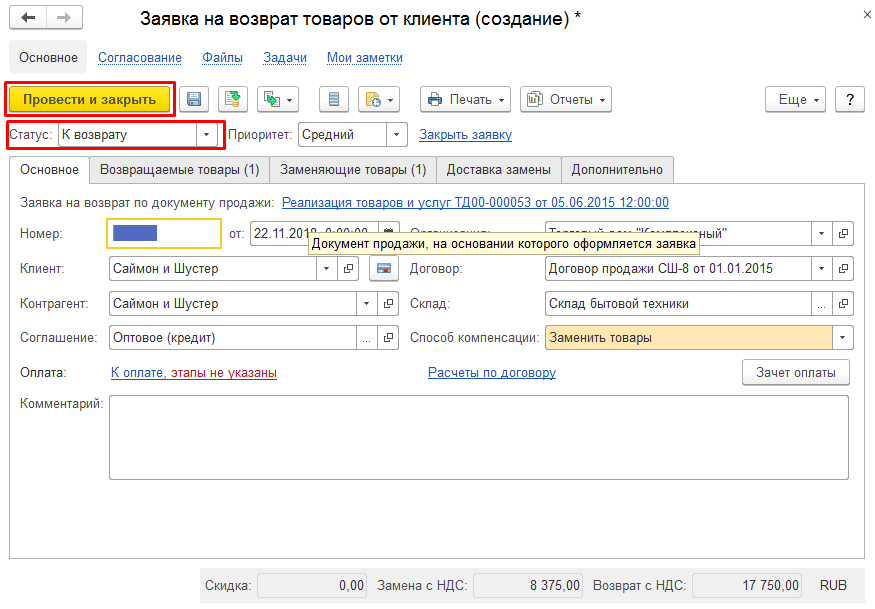Viewport: 875px width, 609px height.
Task: Click the Зачет оплаты button
Action: tap(795, 372)
